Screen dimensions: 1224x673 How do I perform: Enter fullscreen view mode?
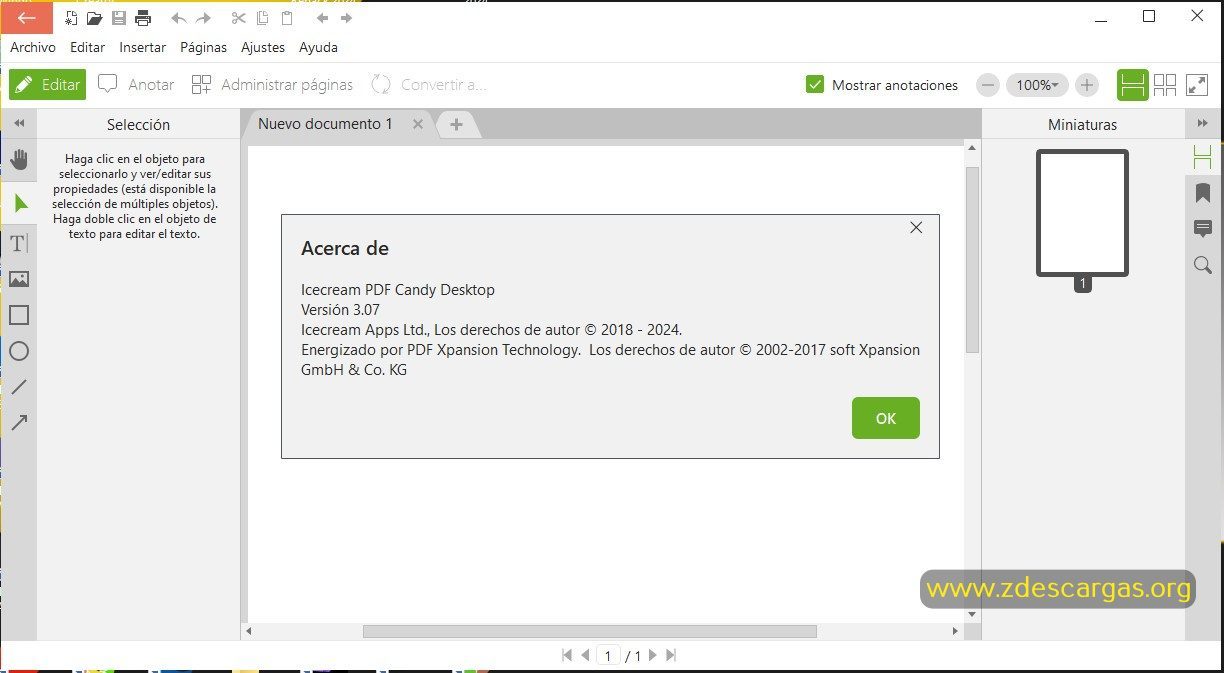point(1197,85)
